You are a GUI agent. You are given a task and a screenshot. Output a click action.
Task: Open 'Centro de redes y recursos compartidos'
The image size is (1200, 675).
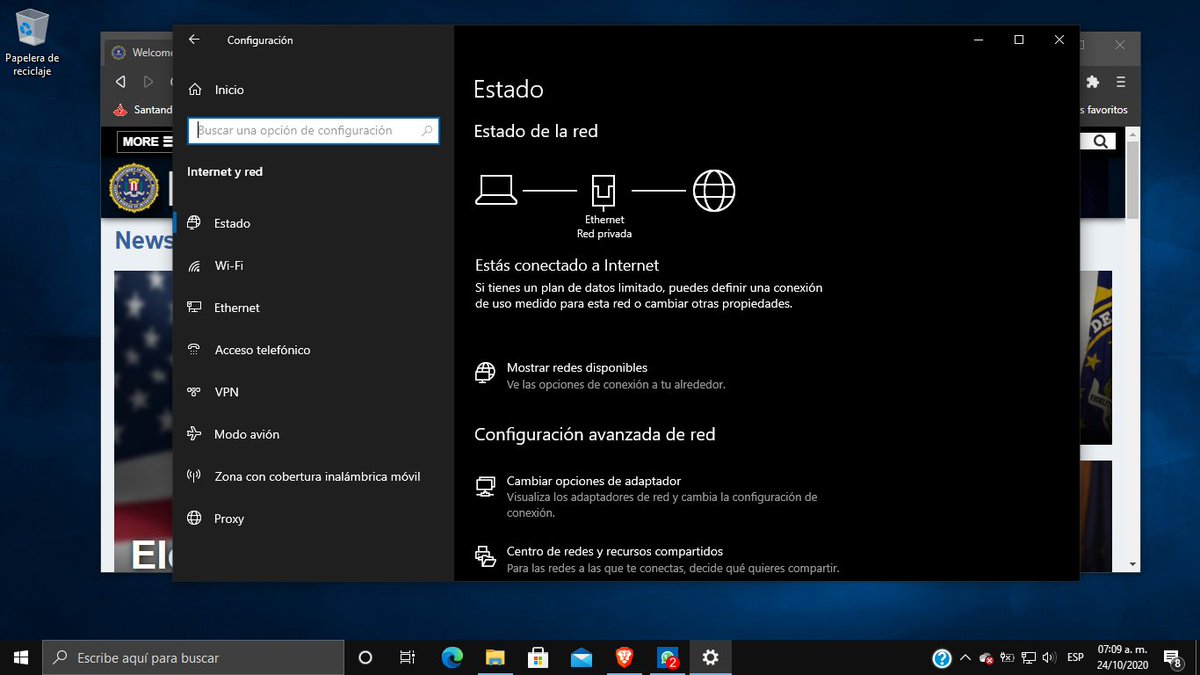click(x=615, y=551)
